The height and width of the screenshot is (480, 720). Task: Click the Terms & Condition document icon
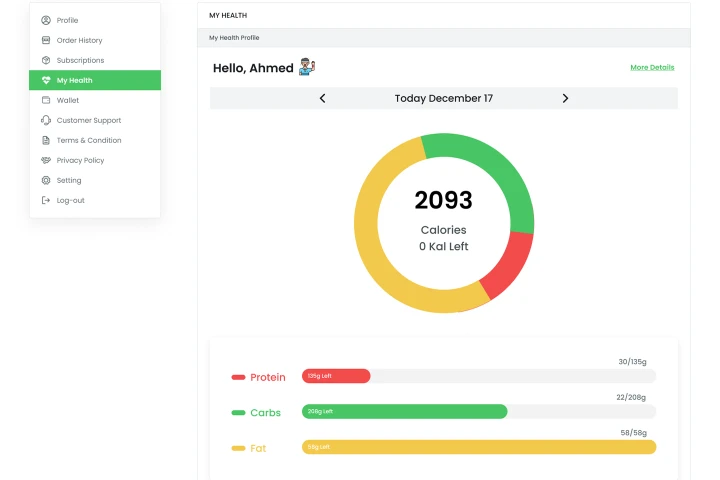click(46, 140)
